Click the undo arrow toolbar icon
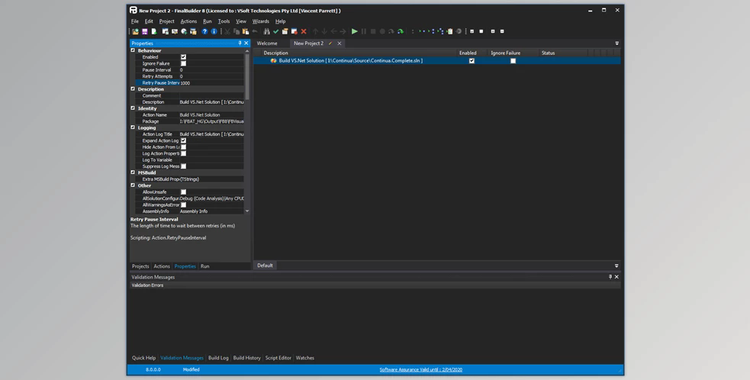This screenshot has width=750, height=380. [x=255, y=32]
